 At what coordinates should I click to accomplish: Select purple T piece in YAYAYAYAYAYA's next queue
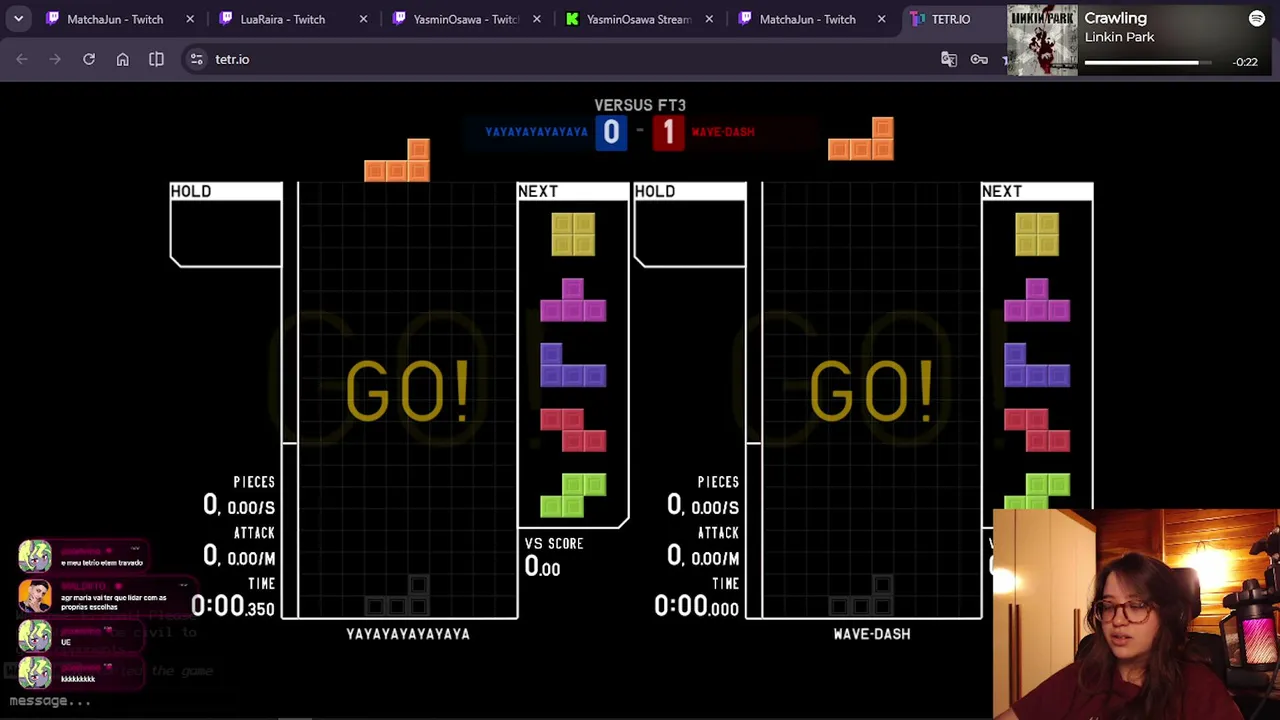click(x=573, y=300)
